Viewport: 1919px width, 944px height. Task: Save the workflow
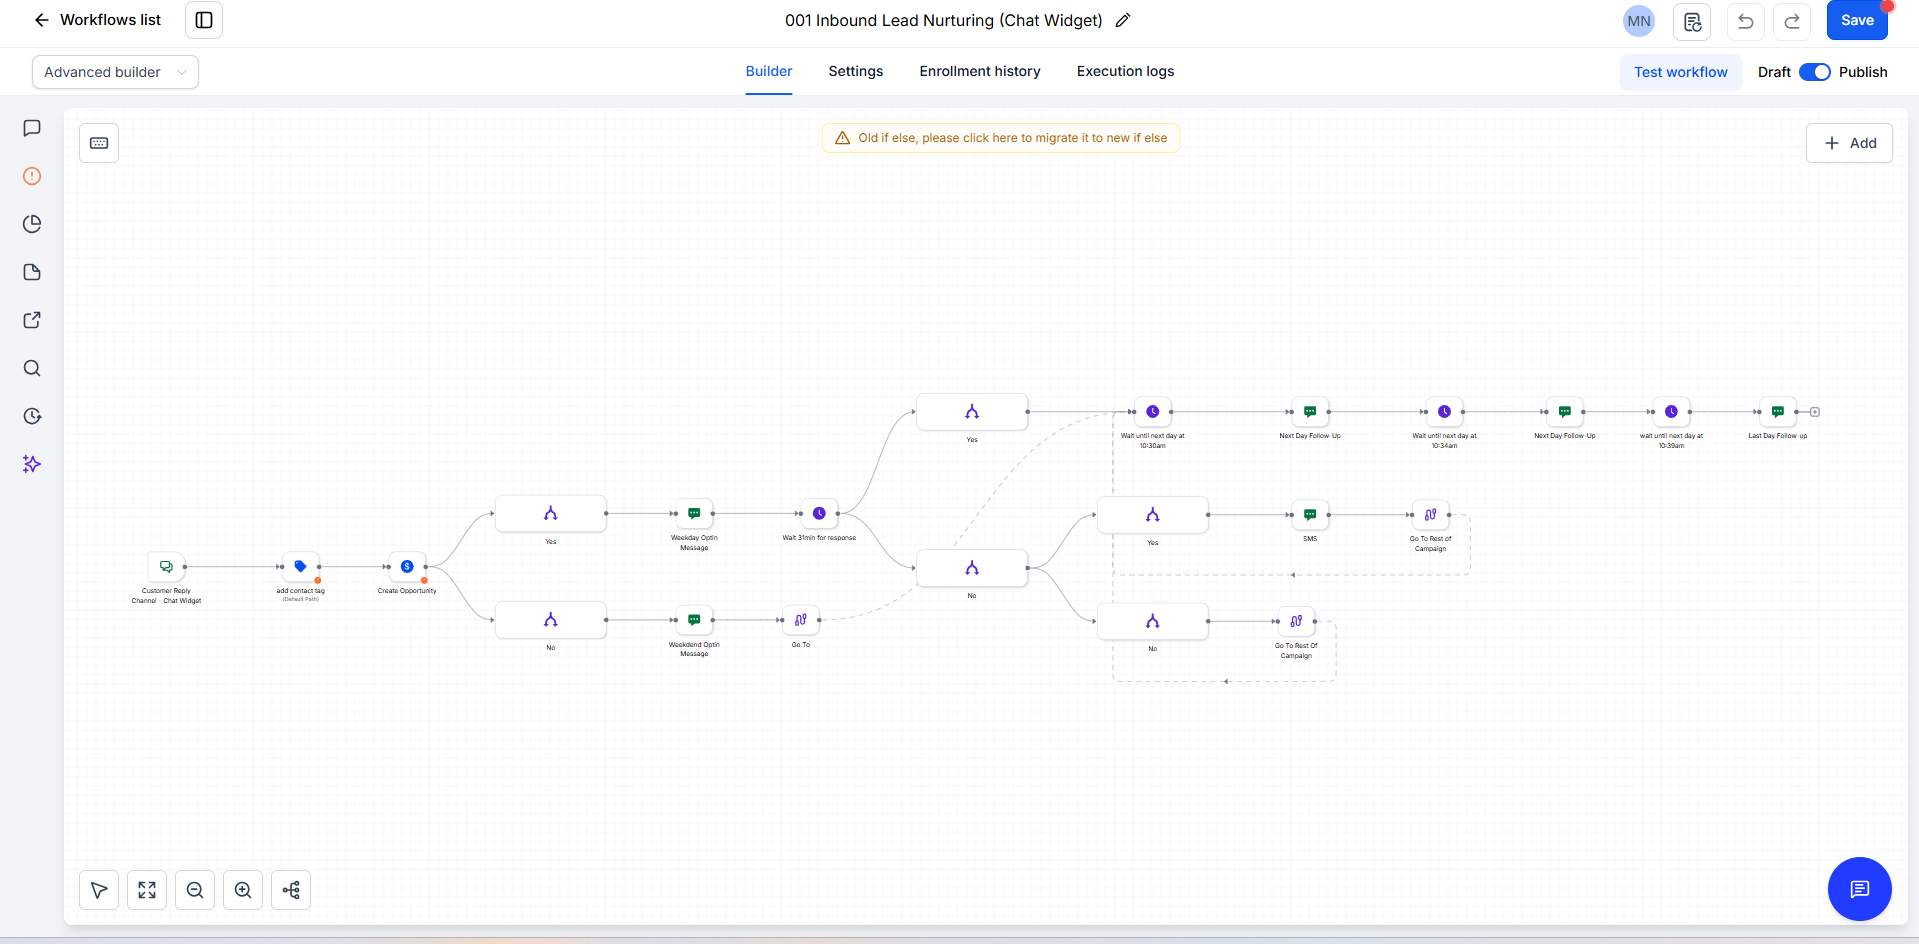(x=1857, y=20)
